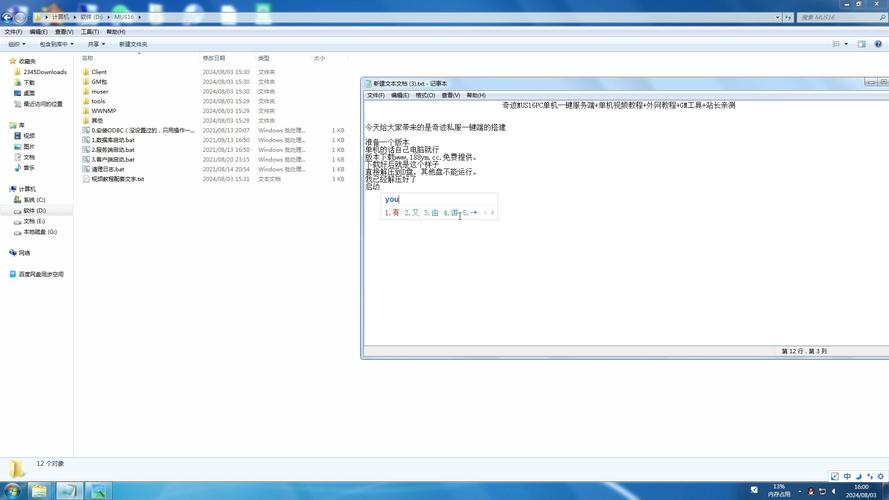Image resolution: width=889 pixels, height=500 pixels.
Task: Select the 3.客户端启动.bat file
Action: pos(113,159)
